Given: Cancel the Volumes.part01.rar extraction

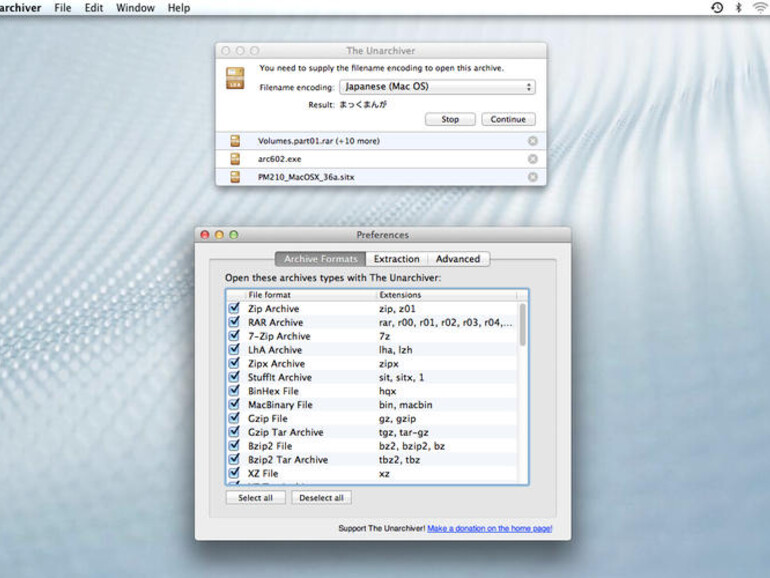Looking at the screenshot, I should (x=532, y=141).
